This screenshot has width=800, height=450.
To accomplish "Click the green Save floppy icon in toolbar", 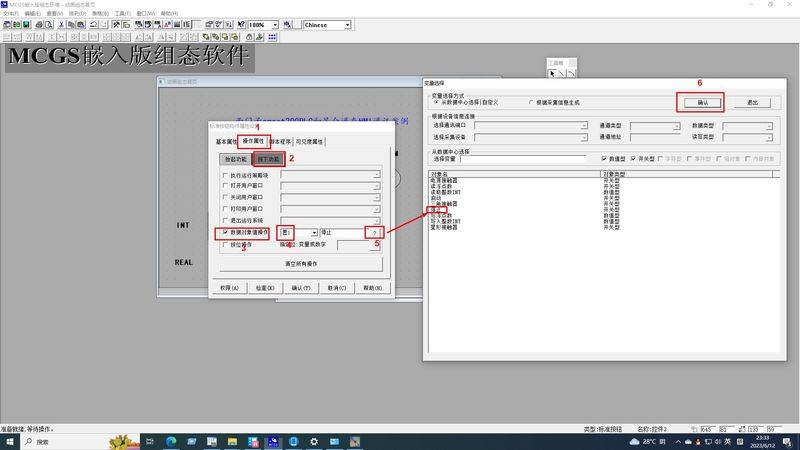I will tap(27, 24).
